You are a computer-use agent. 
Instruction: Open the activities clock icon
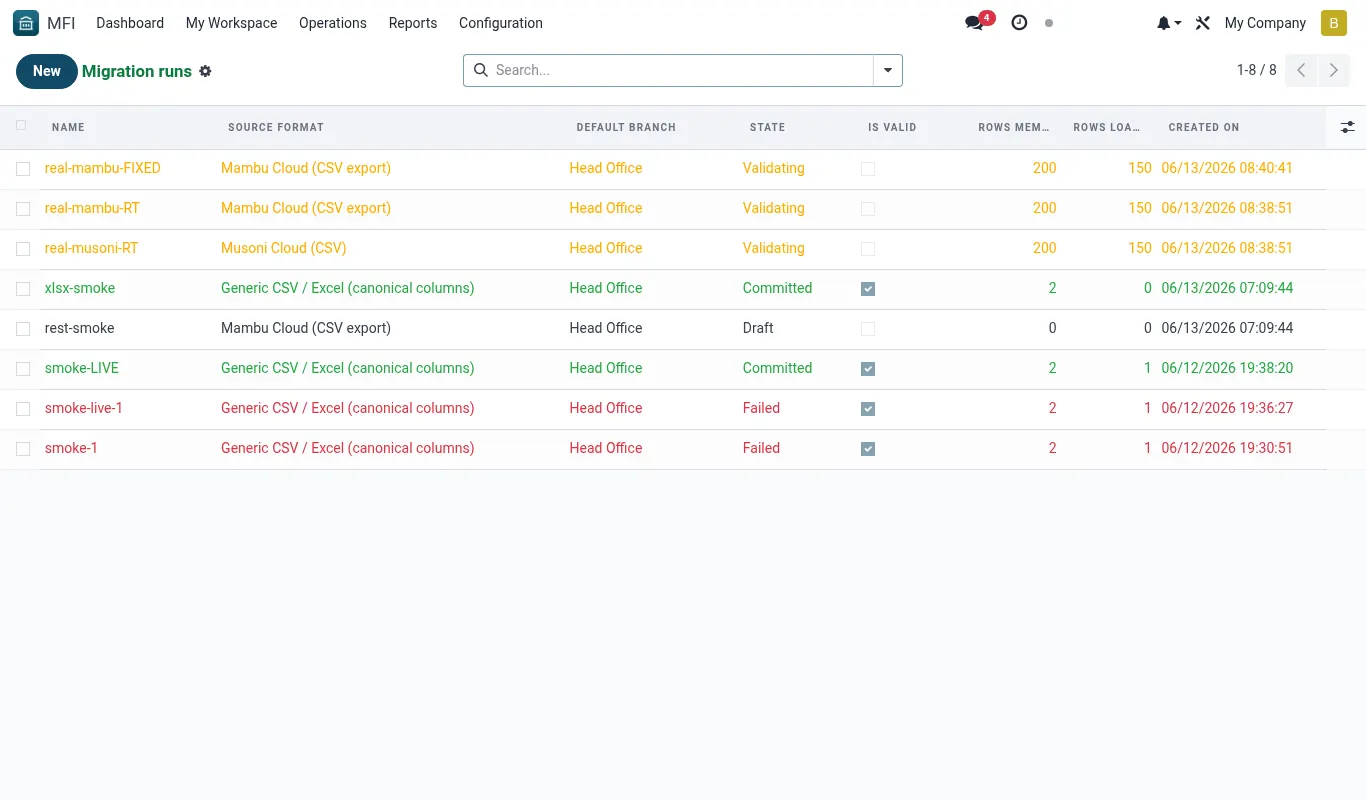(x=1019, y=23)
